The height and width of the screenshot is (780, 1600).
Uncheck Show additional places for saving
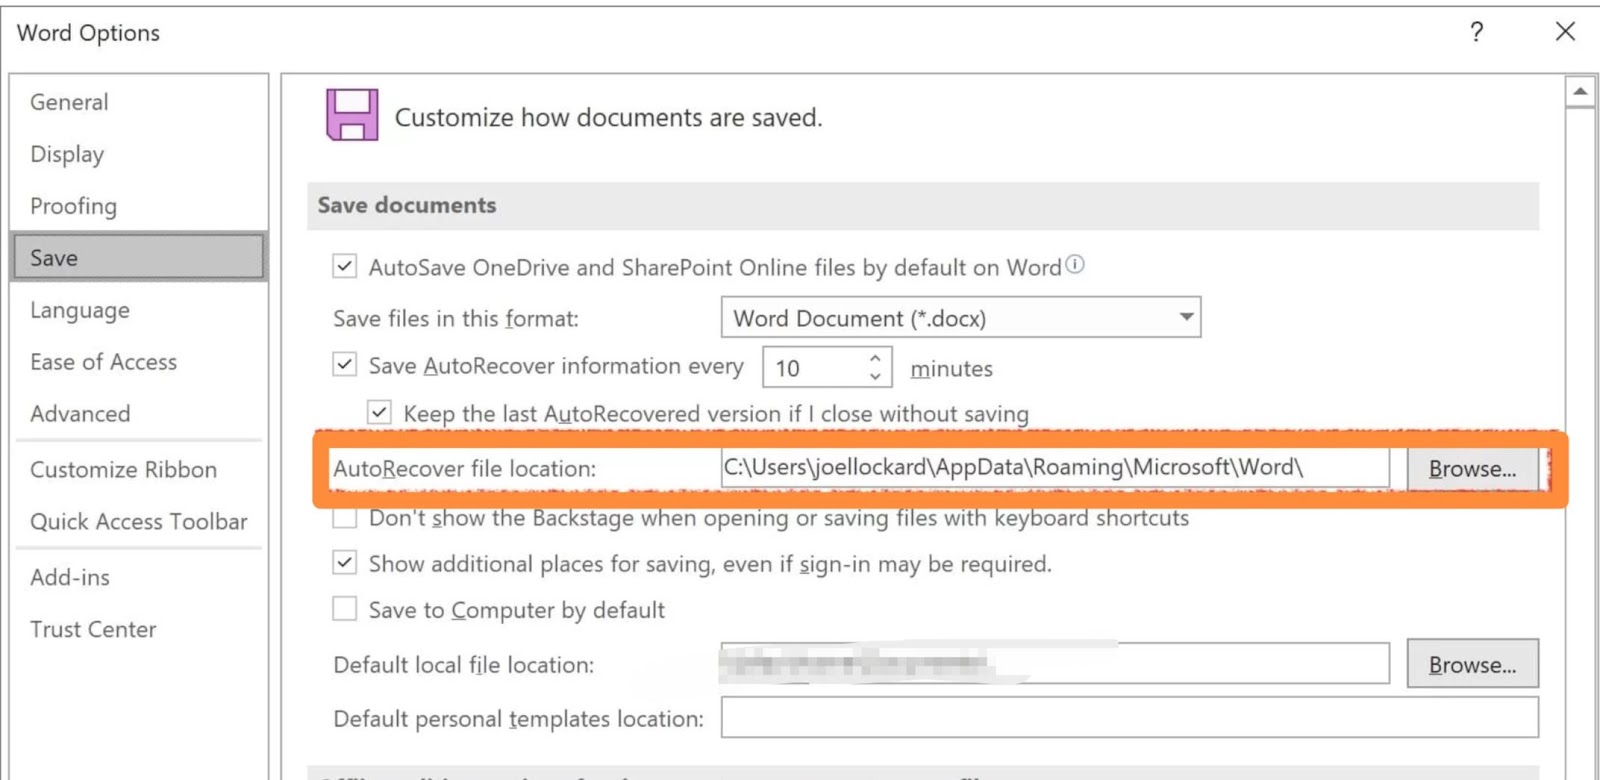(345, 563)
